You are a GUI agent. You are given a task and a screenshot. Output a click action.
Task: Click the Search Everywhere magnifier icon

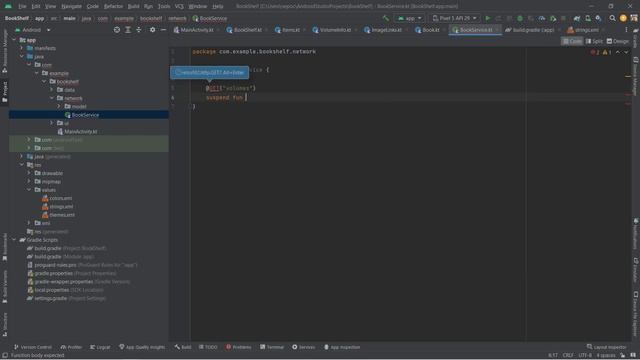[x=612, y=18]
